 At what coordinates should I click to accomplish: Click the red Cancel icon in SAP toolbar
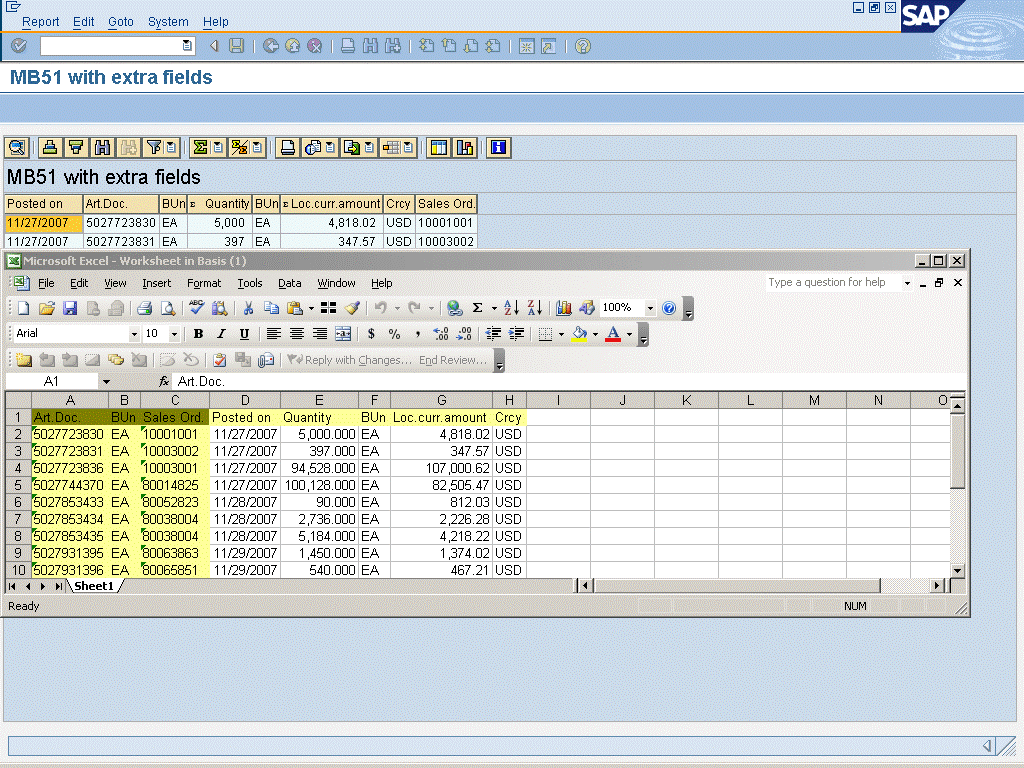click(315, 46)
